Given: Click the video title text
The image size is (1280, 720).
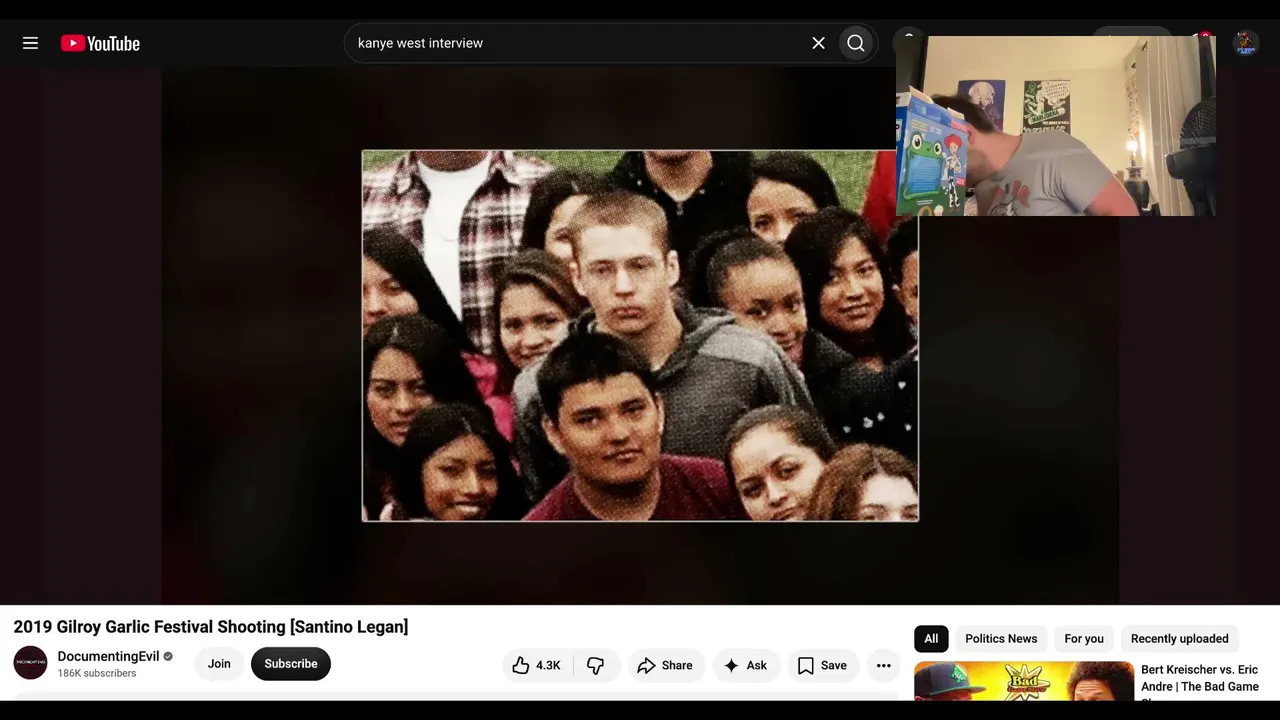Looking at the screenshot, I should pos(211,627).
